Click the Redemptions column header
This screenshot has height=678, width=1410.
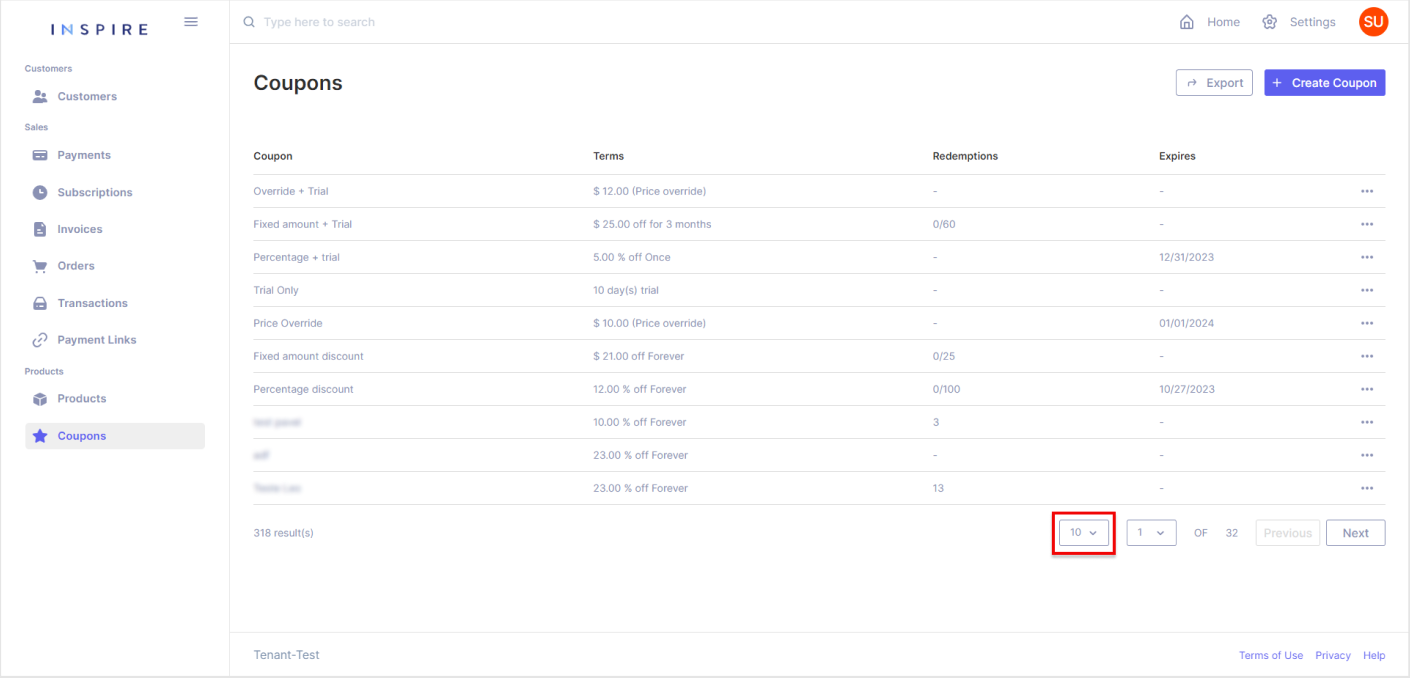tap(965, 156)
